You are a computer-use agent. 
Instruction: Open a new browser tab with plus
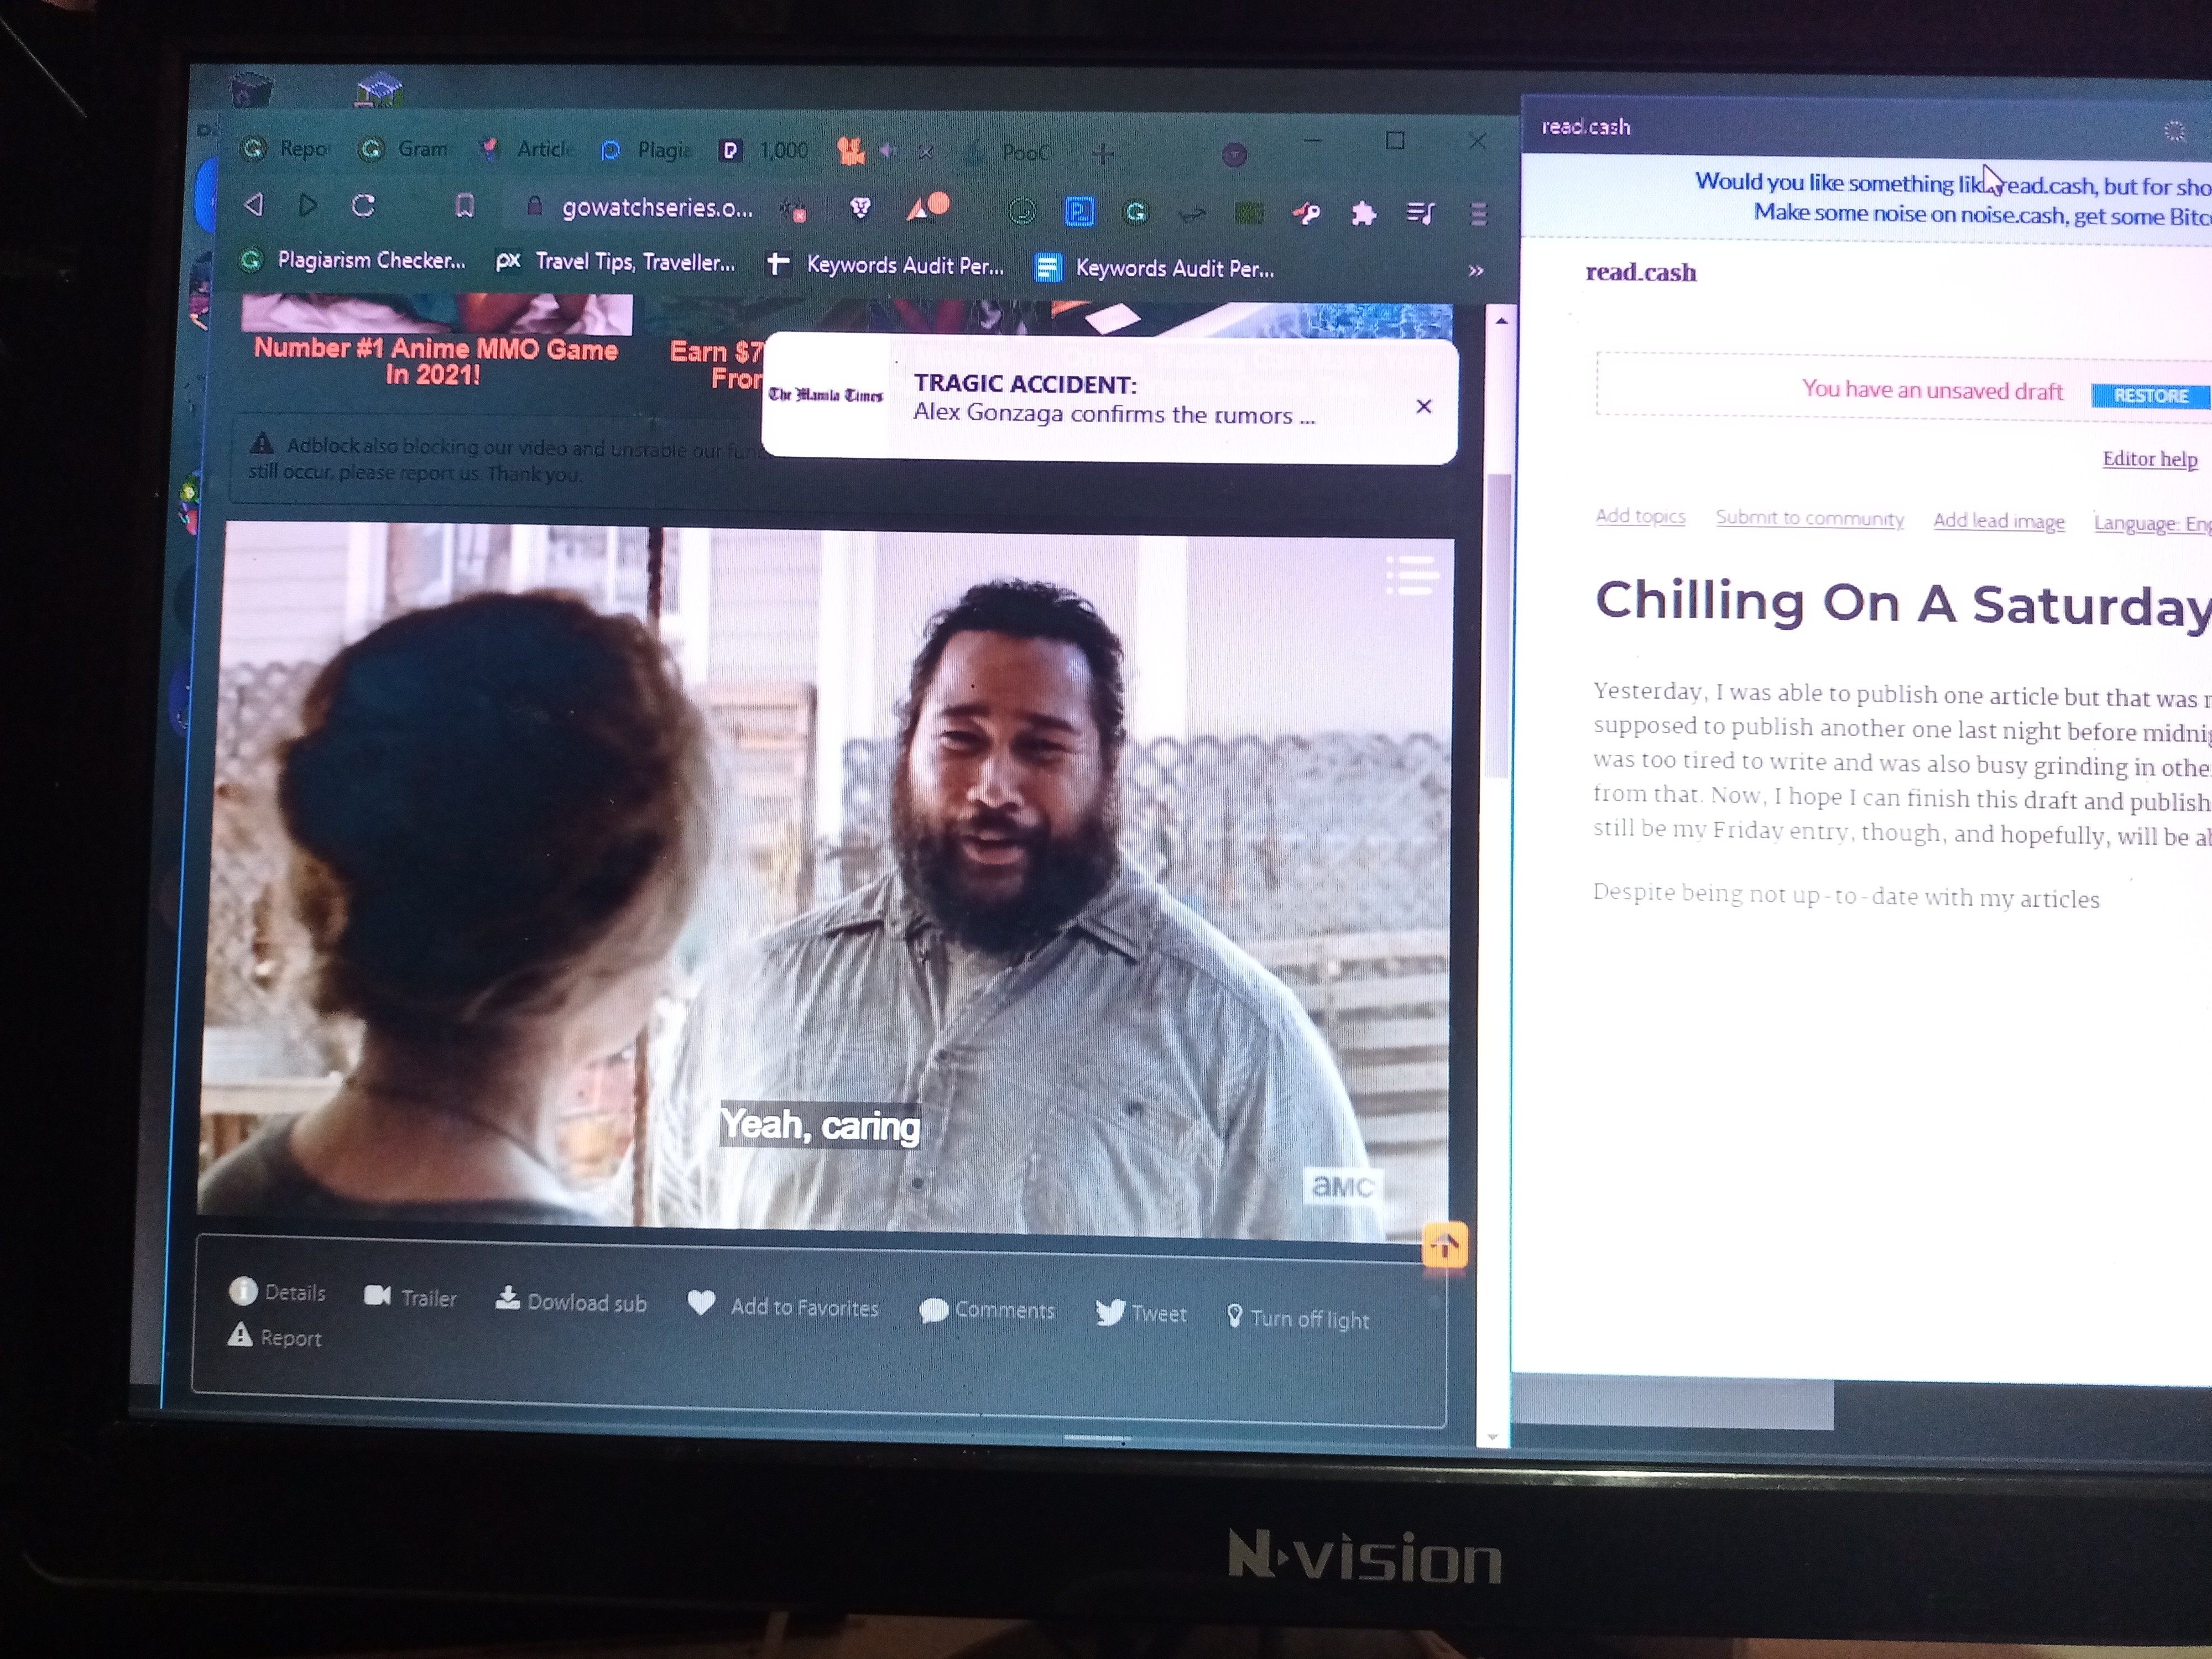pos(1103,153)
